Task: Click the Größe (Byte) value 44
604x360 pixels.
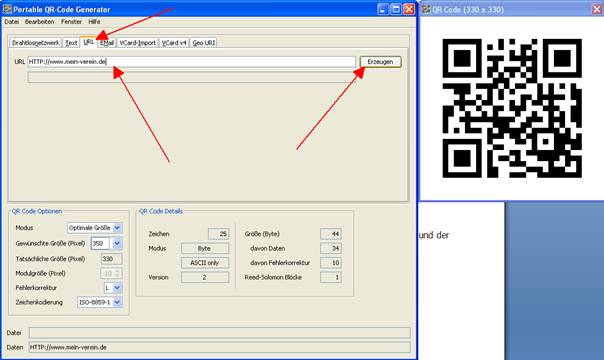Action: (331, 234)
